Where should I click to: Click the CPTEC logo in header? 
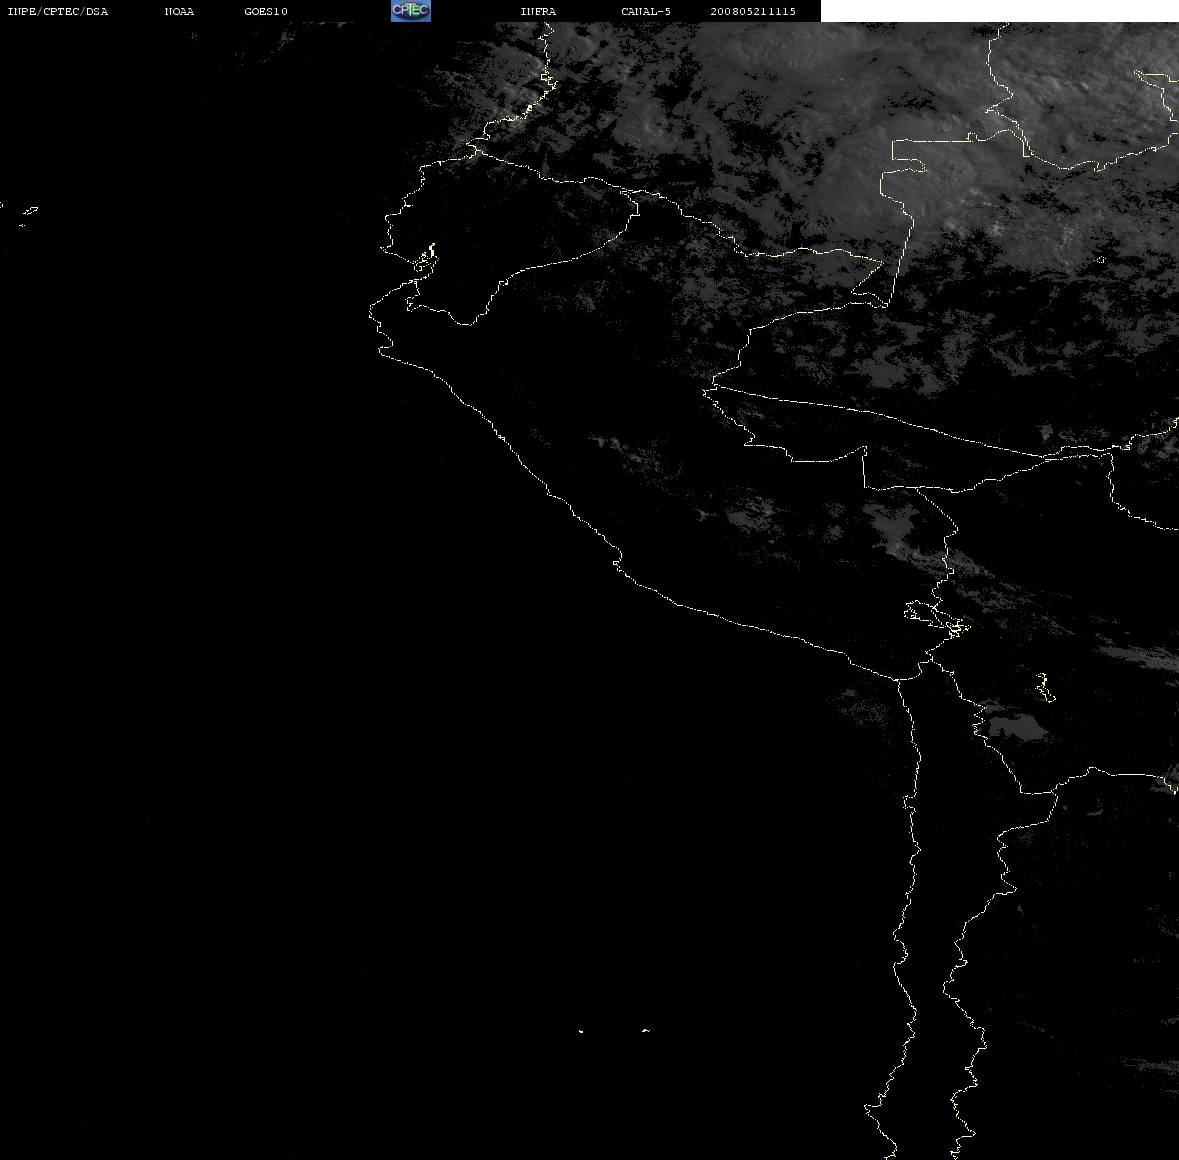(411, 11)
